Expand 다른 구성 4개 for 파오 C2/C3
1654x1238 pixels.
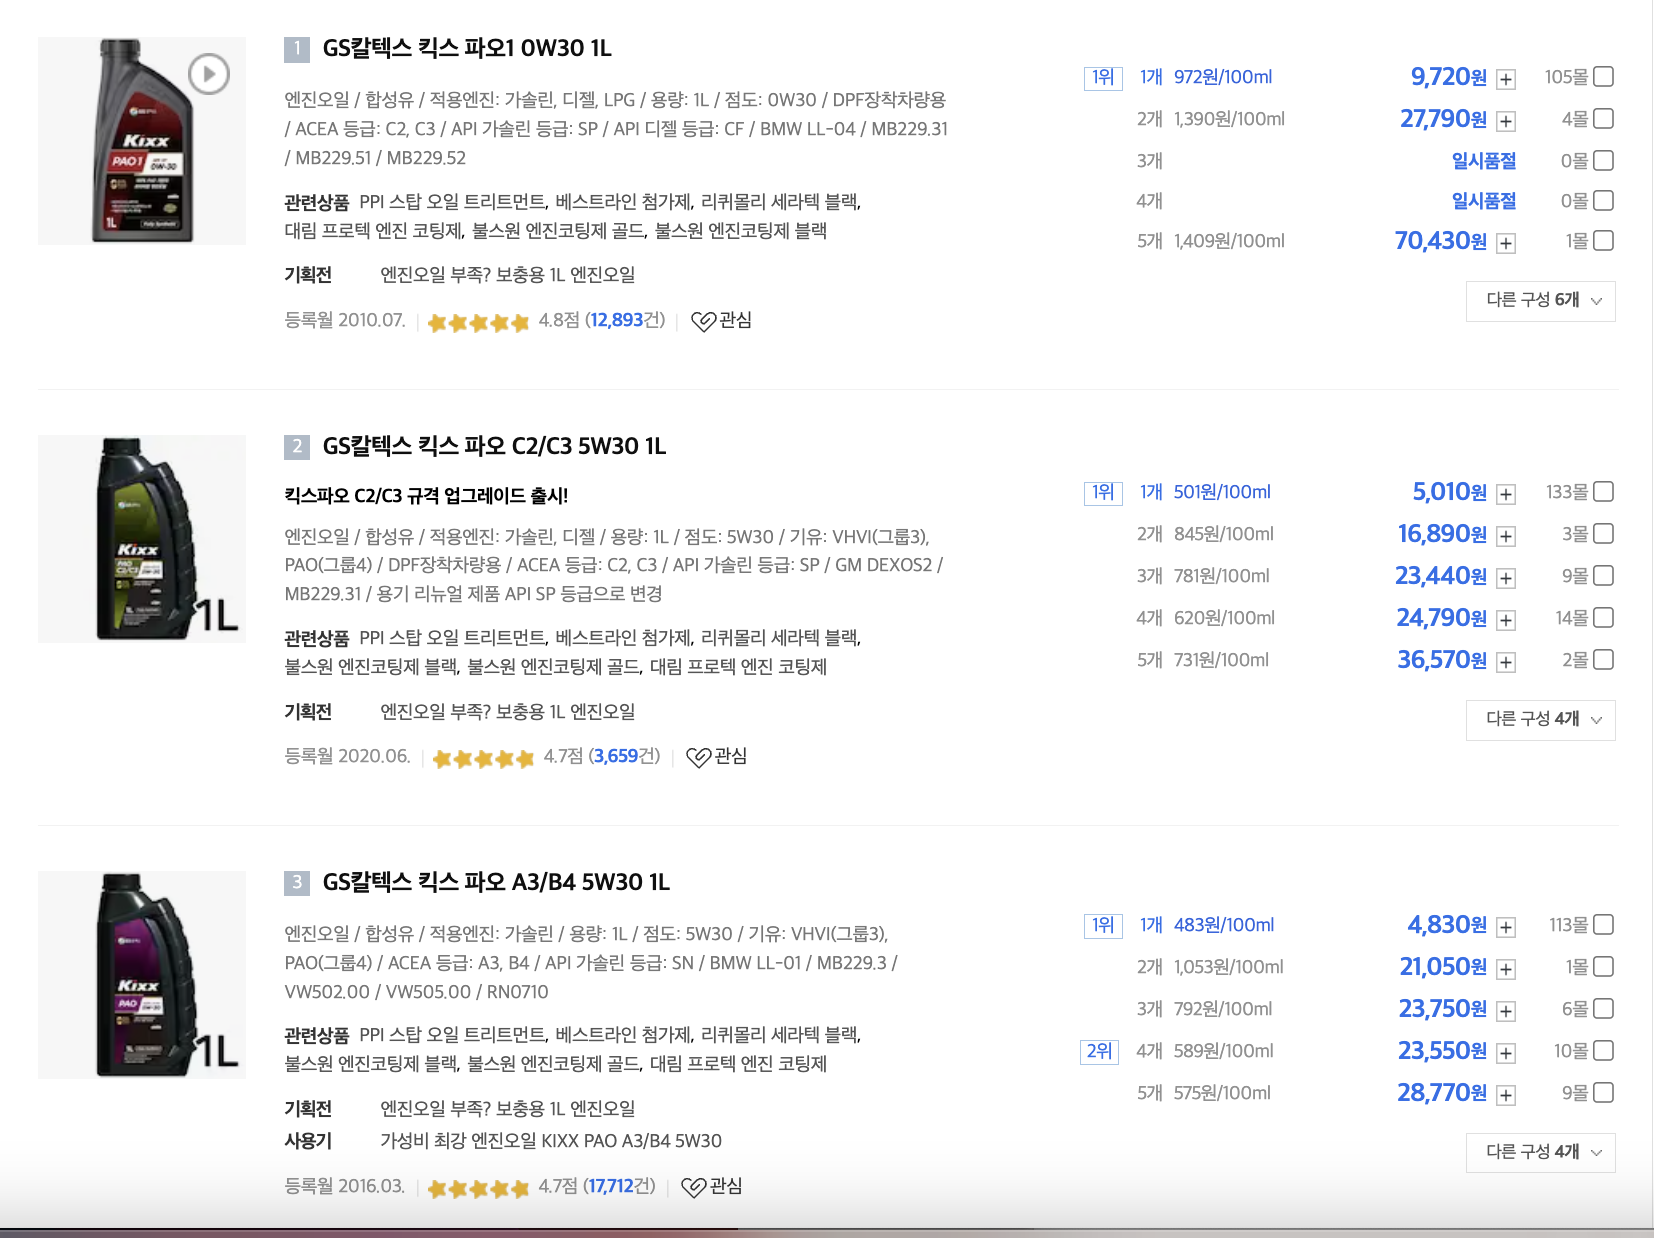click(1540, 720)
